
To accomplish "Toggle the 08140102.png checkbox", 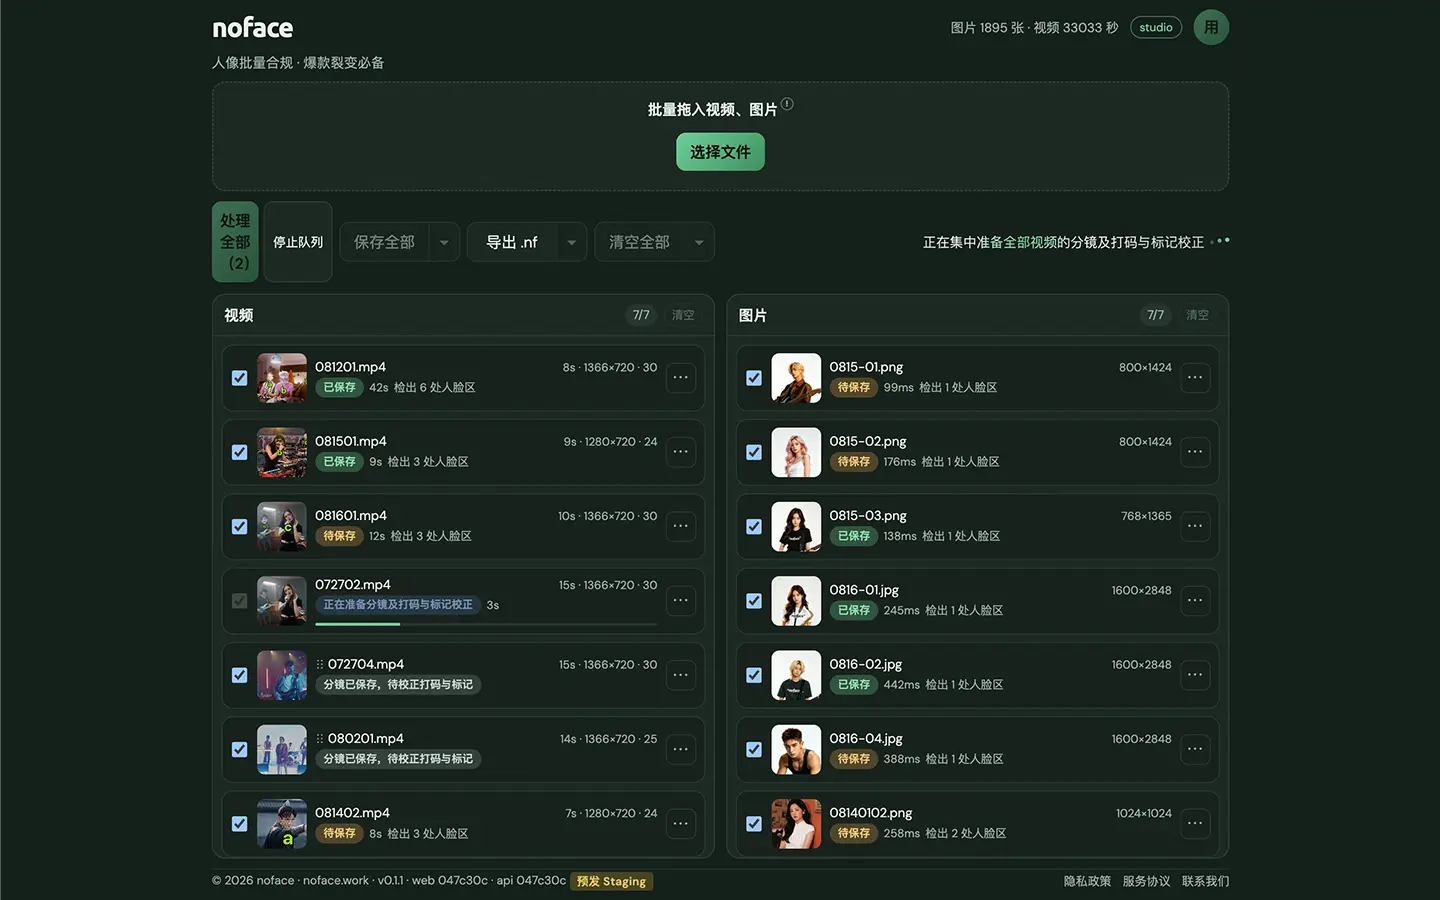I will tap(754, 824).
